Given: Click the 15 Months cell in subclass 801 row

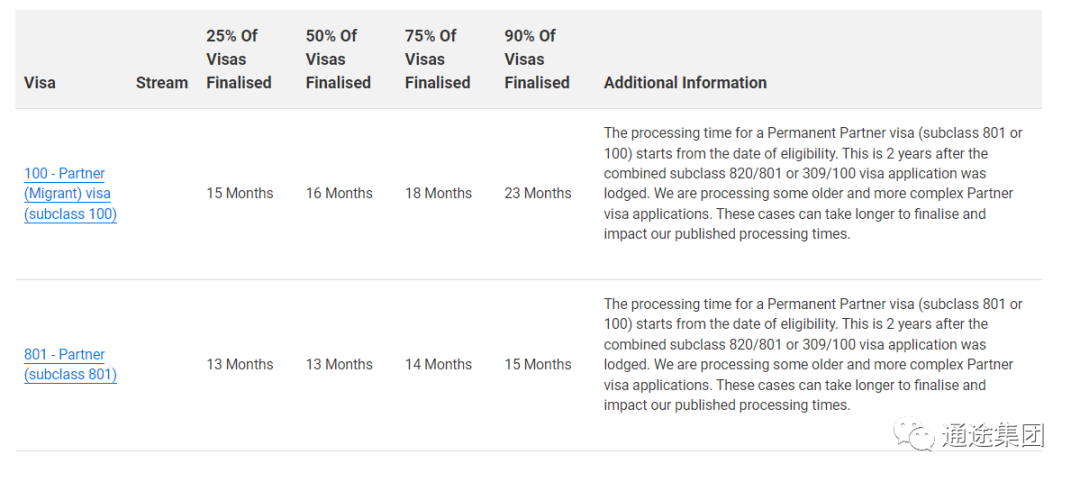Looking at the screenshot, I should click(x=538, y=364).
